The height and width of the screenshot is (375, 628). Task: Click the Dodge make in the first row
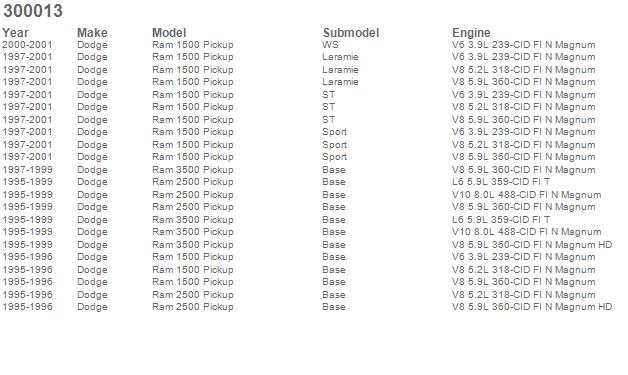point(92,45)
